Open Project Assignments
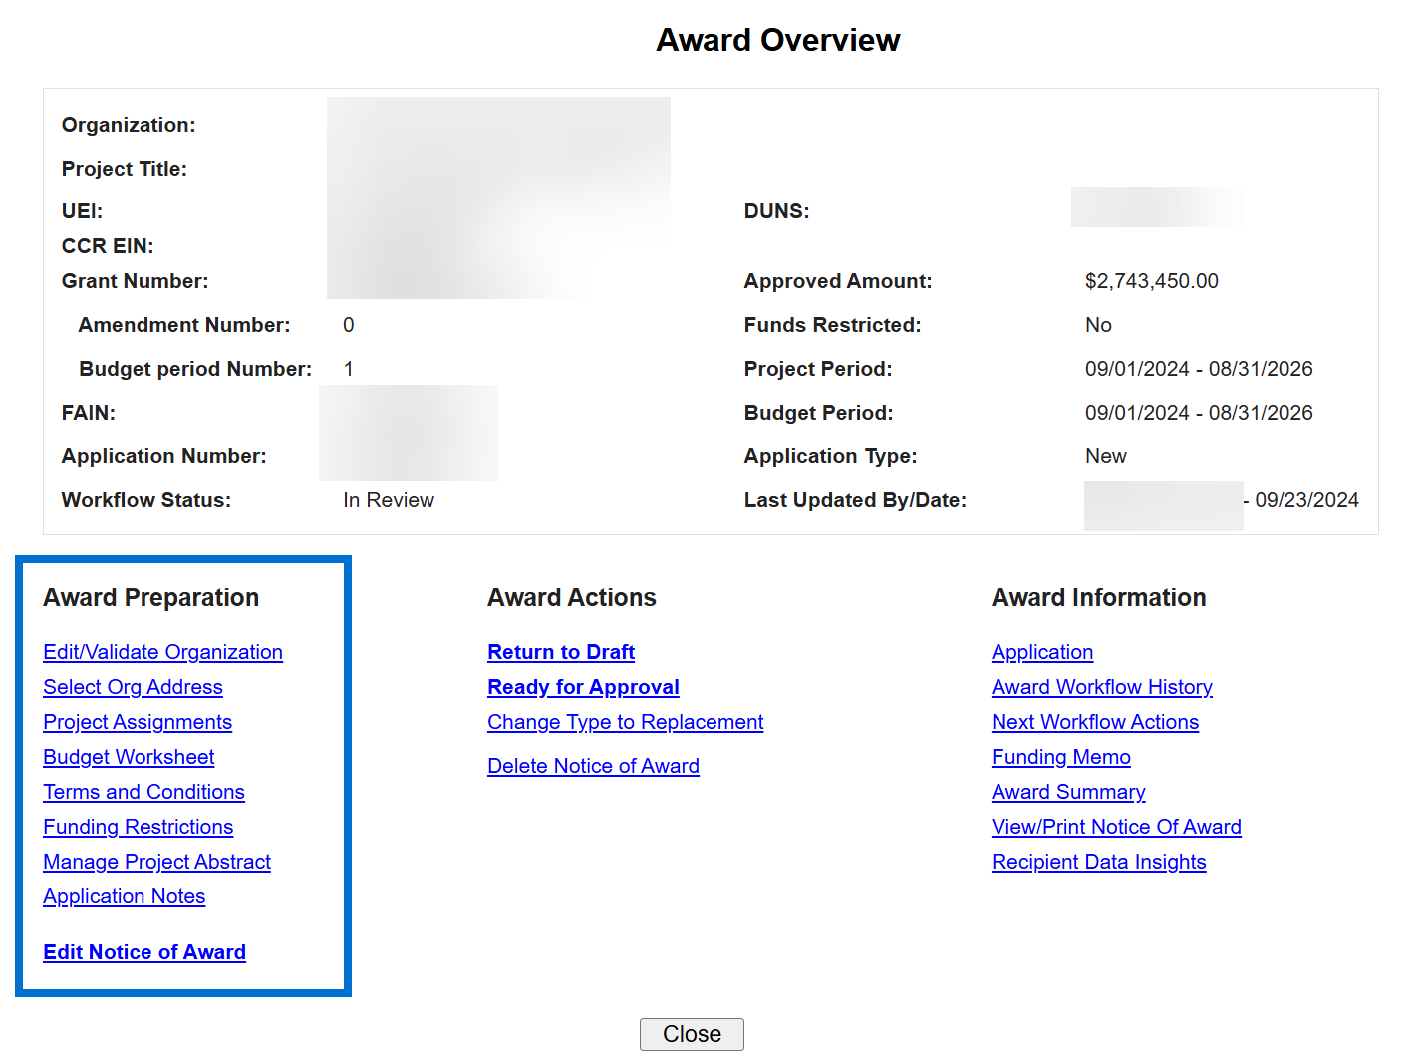This screenshot has width=1428, height=1061. pyautogui.click(x=137, y=722)
